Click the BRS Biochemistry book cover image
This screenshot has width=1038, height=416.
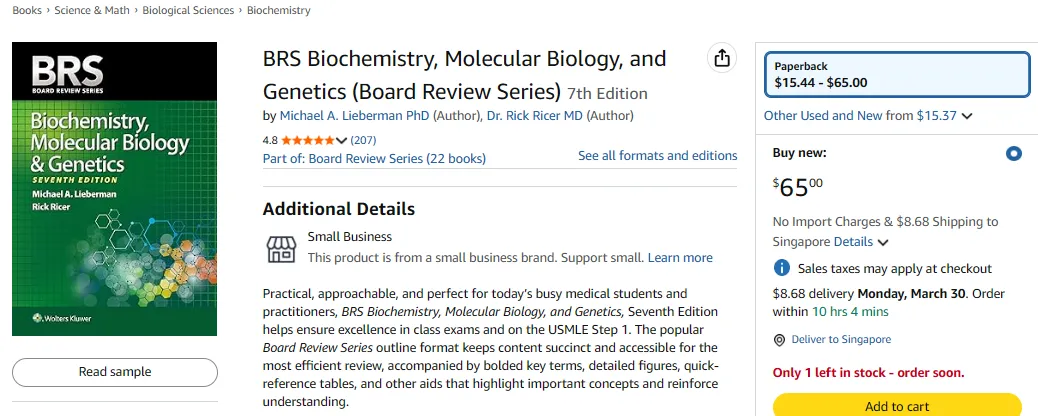point(115,189)
